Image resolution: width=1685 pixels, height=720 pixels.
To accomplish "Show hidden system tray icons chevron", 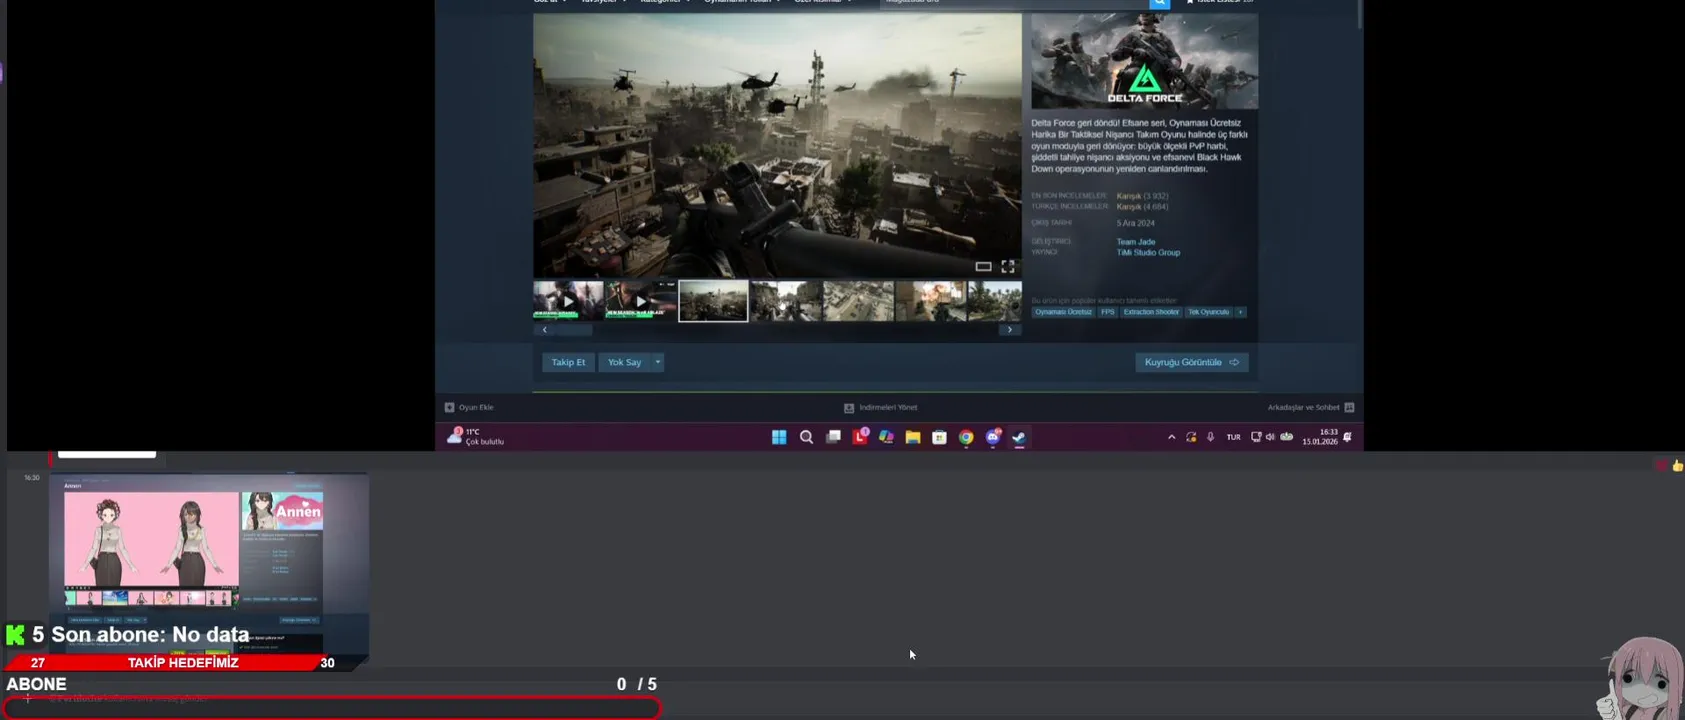I will pyautogui.click(x=1172, y=437).
